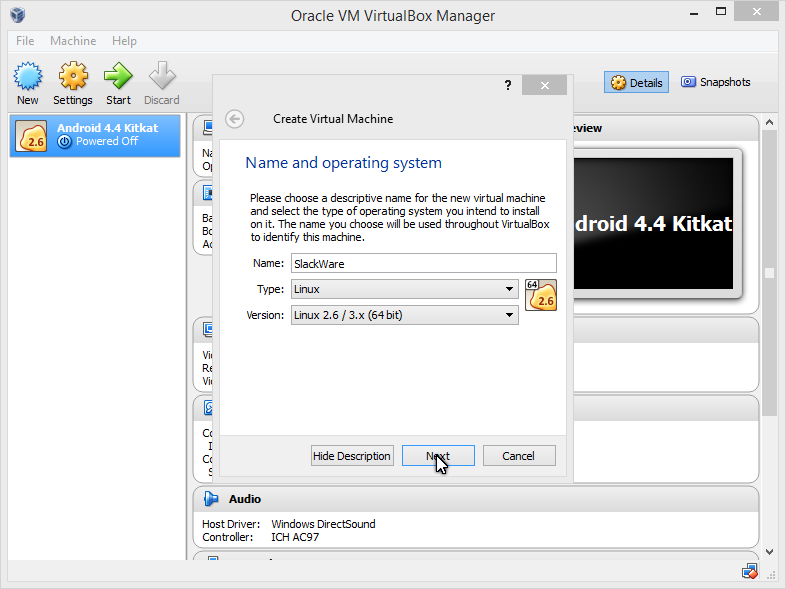Open the Machine menu

click(x=73, y=41)
